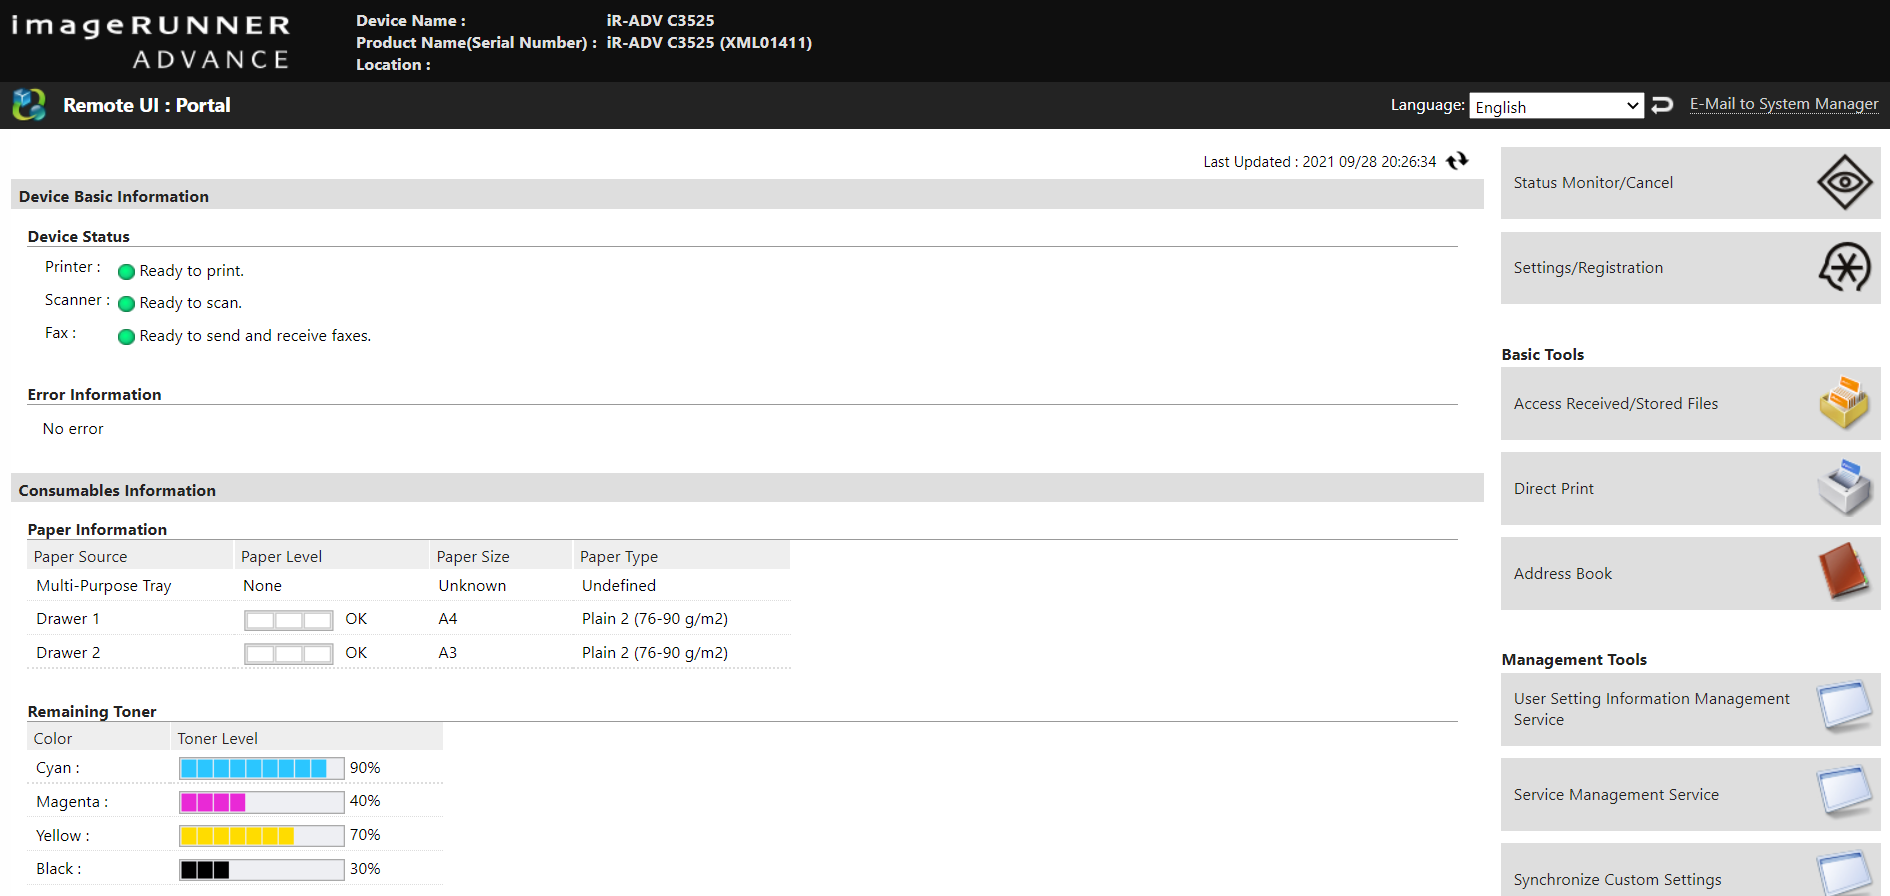
Task: Open Access Received/Stored Files
Action: [1690, 404]
